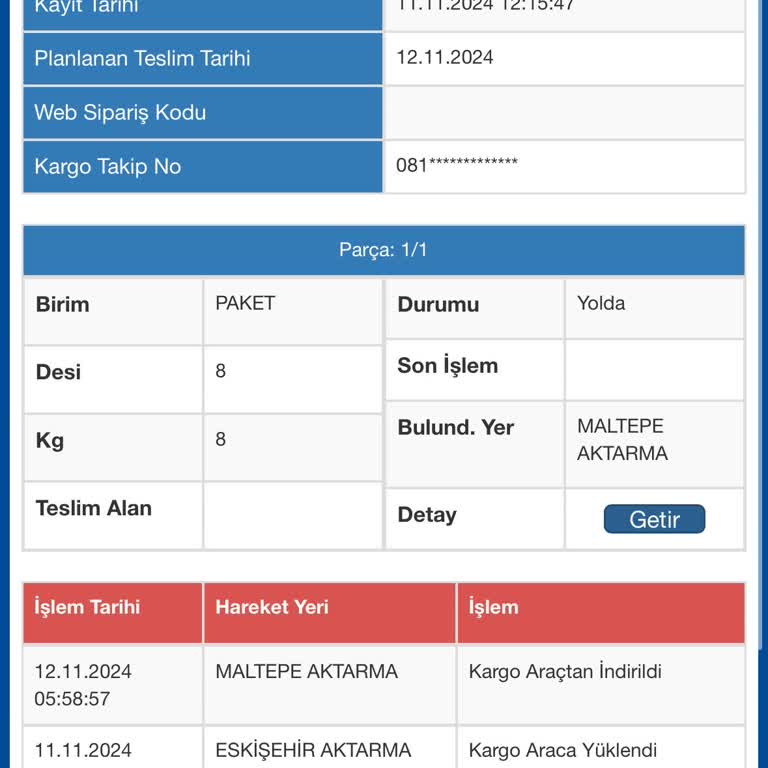Select Kargo Araca Yüklendi entry

click(x=562, y=750)
